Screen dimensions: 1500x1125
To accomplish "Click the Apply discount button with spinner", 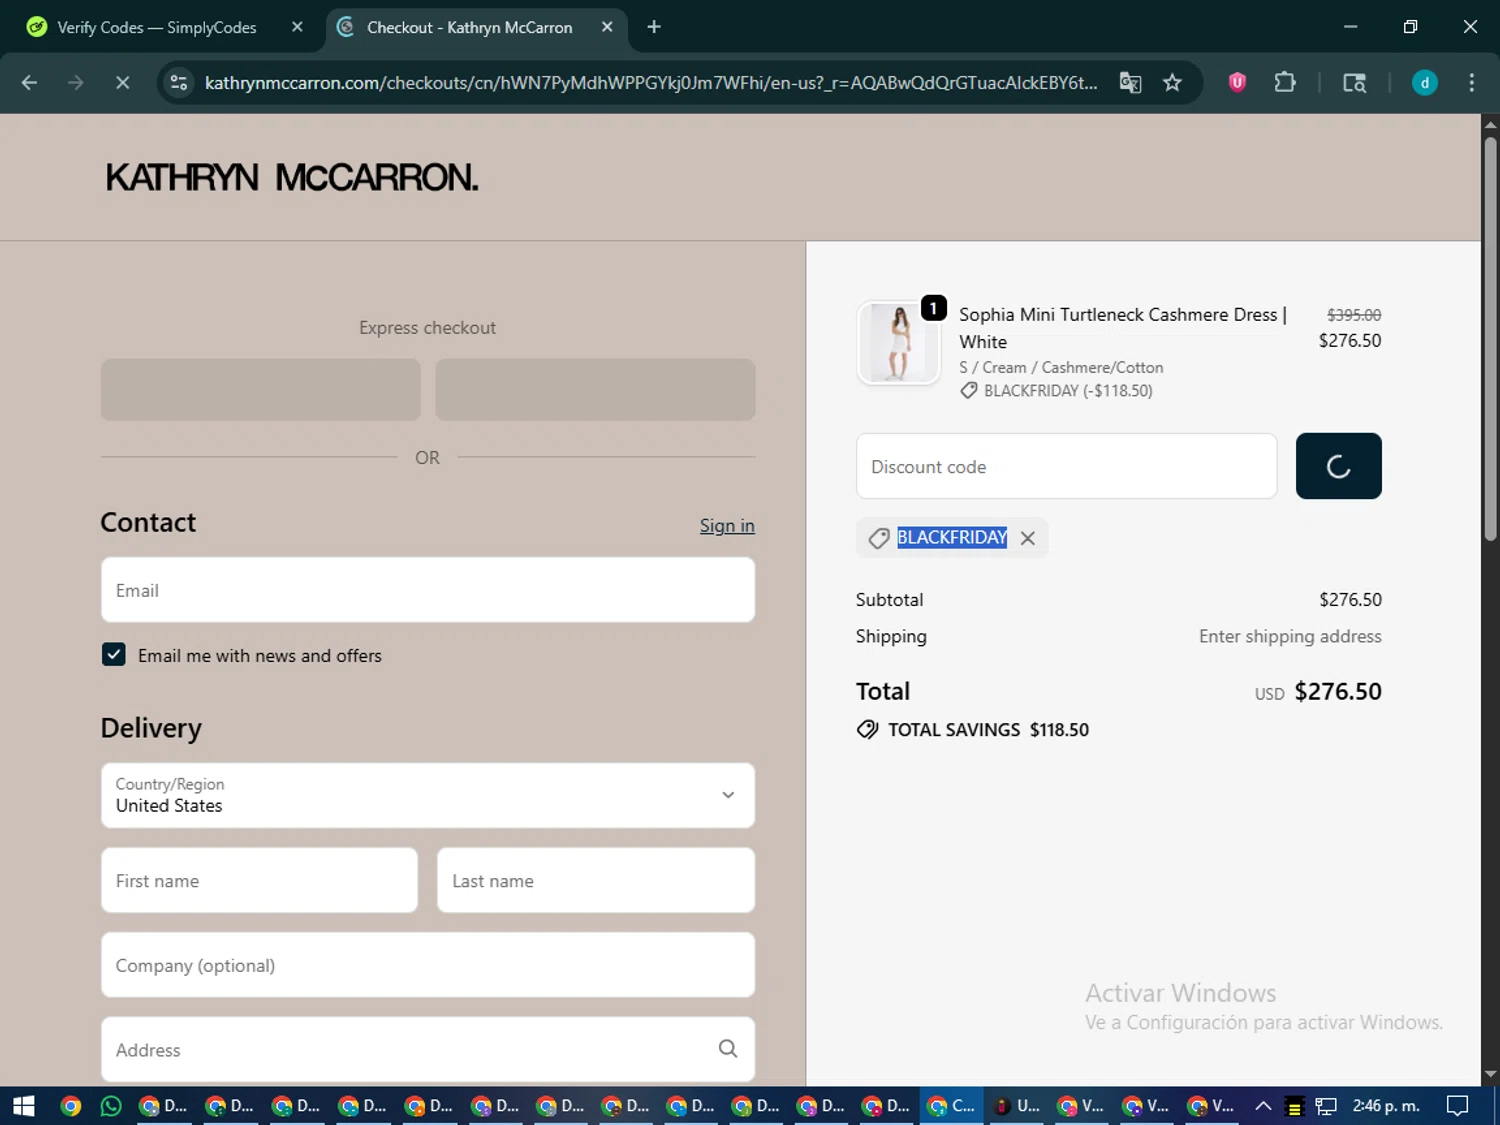I will [1338, 466].
